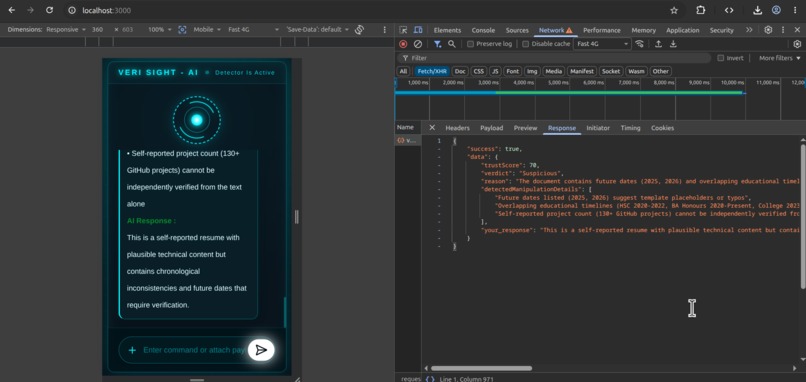Filter requests by Wasm type

[636, 71]
